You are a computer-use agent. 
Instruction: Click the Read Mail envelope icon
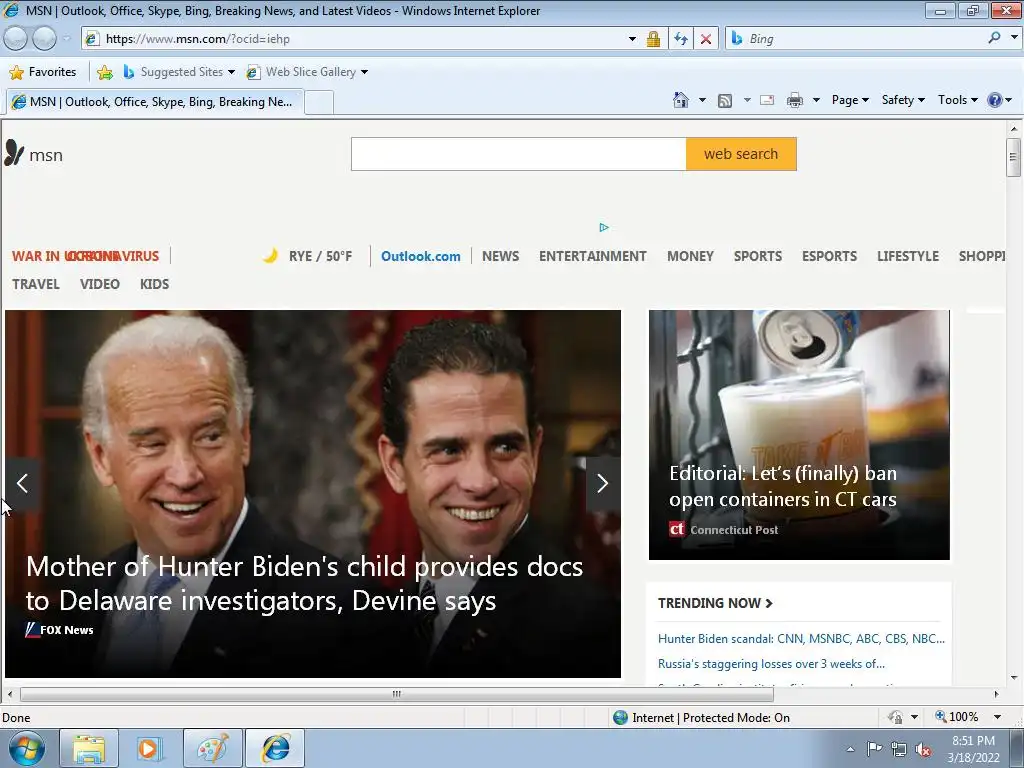[x=767, y=100]
